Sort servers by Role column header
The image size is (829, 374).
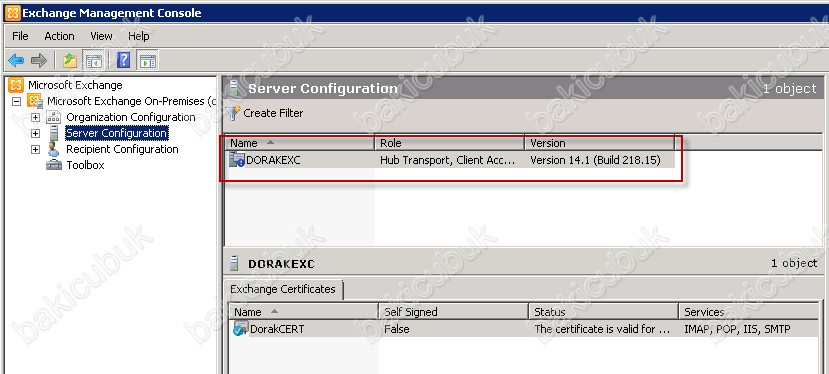[x=450, y=143]
